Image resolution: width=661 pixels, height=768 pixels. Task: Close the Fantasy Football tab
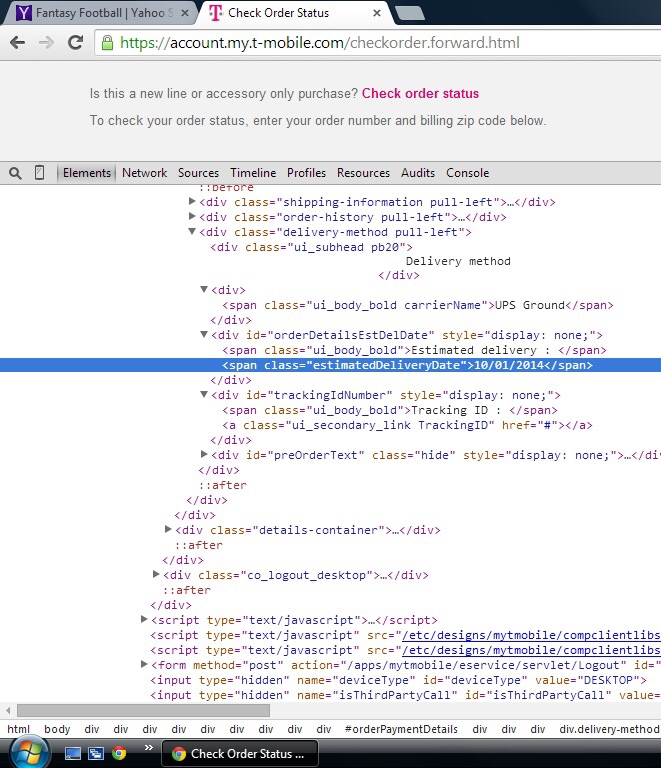(x=185, y=13)
